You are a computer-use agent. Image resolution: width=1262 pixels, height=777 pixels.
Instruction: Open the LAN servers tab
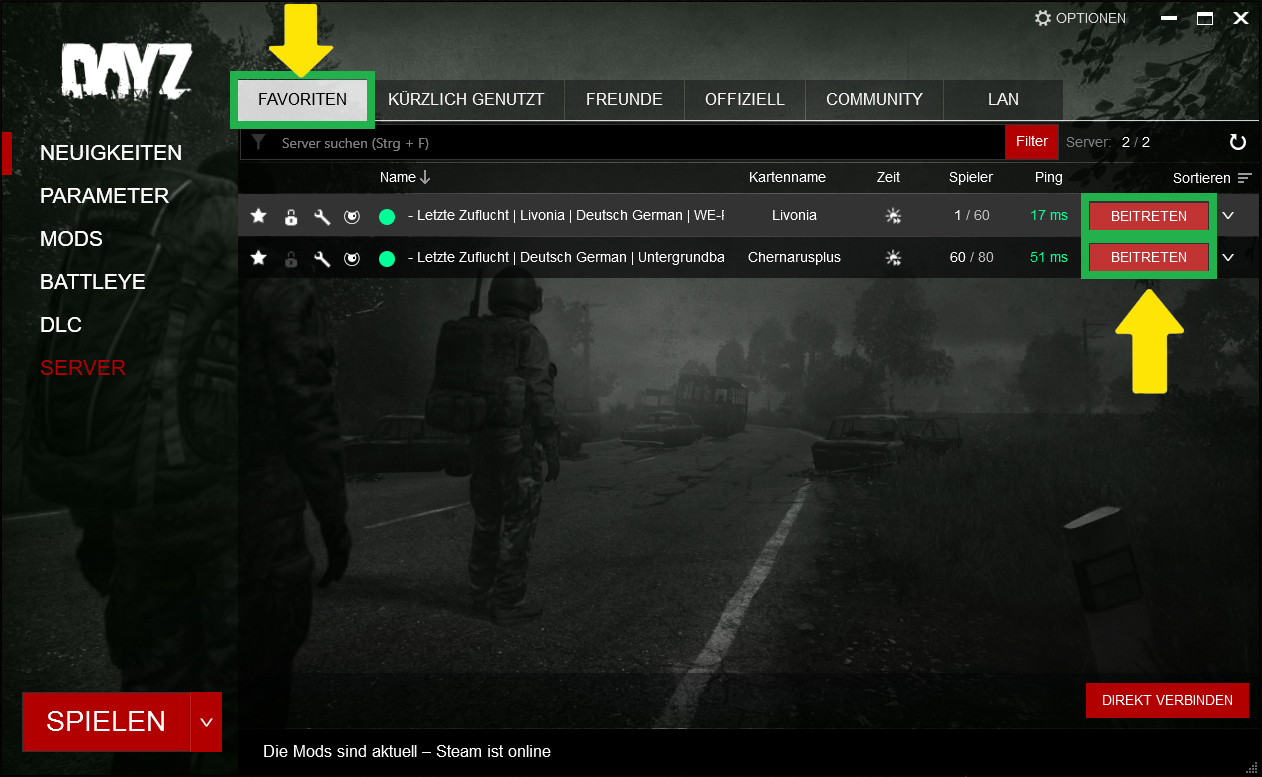coord(1003,99)
